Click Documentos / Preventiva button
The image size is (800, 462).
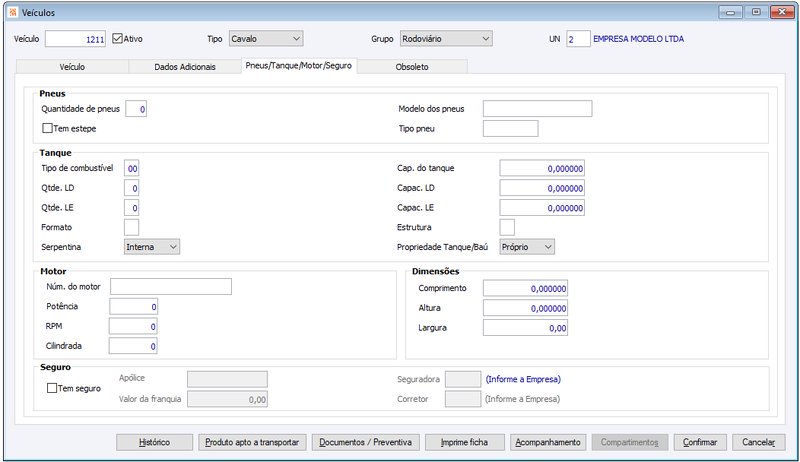tap(365, 442)
